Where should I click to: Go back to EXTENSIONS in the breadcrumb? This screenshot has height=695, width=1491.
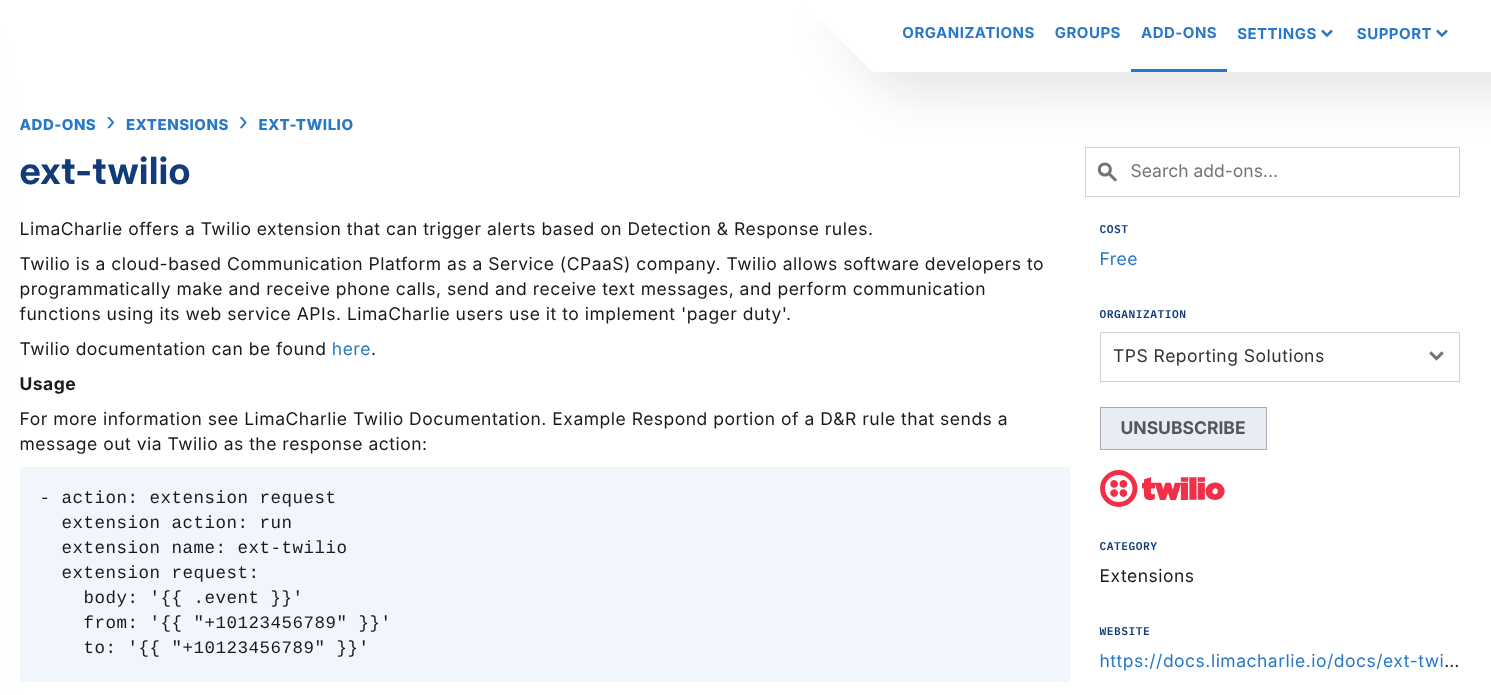coord(177,125)
